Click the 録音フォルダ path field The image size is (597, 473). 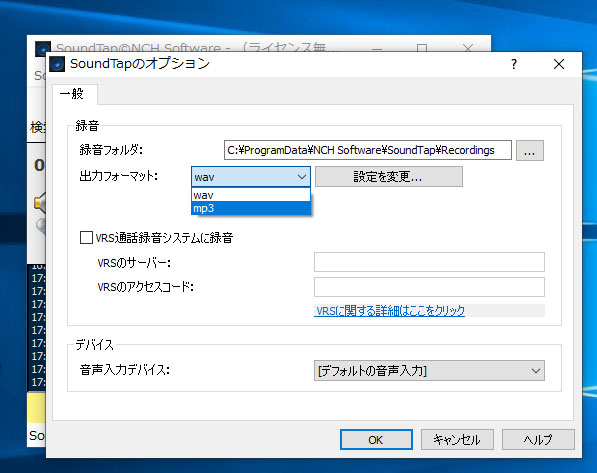pos(367,150)
